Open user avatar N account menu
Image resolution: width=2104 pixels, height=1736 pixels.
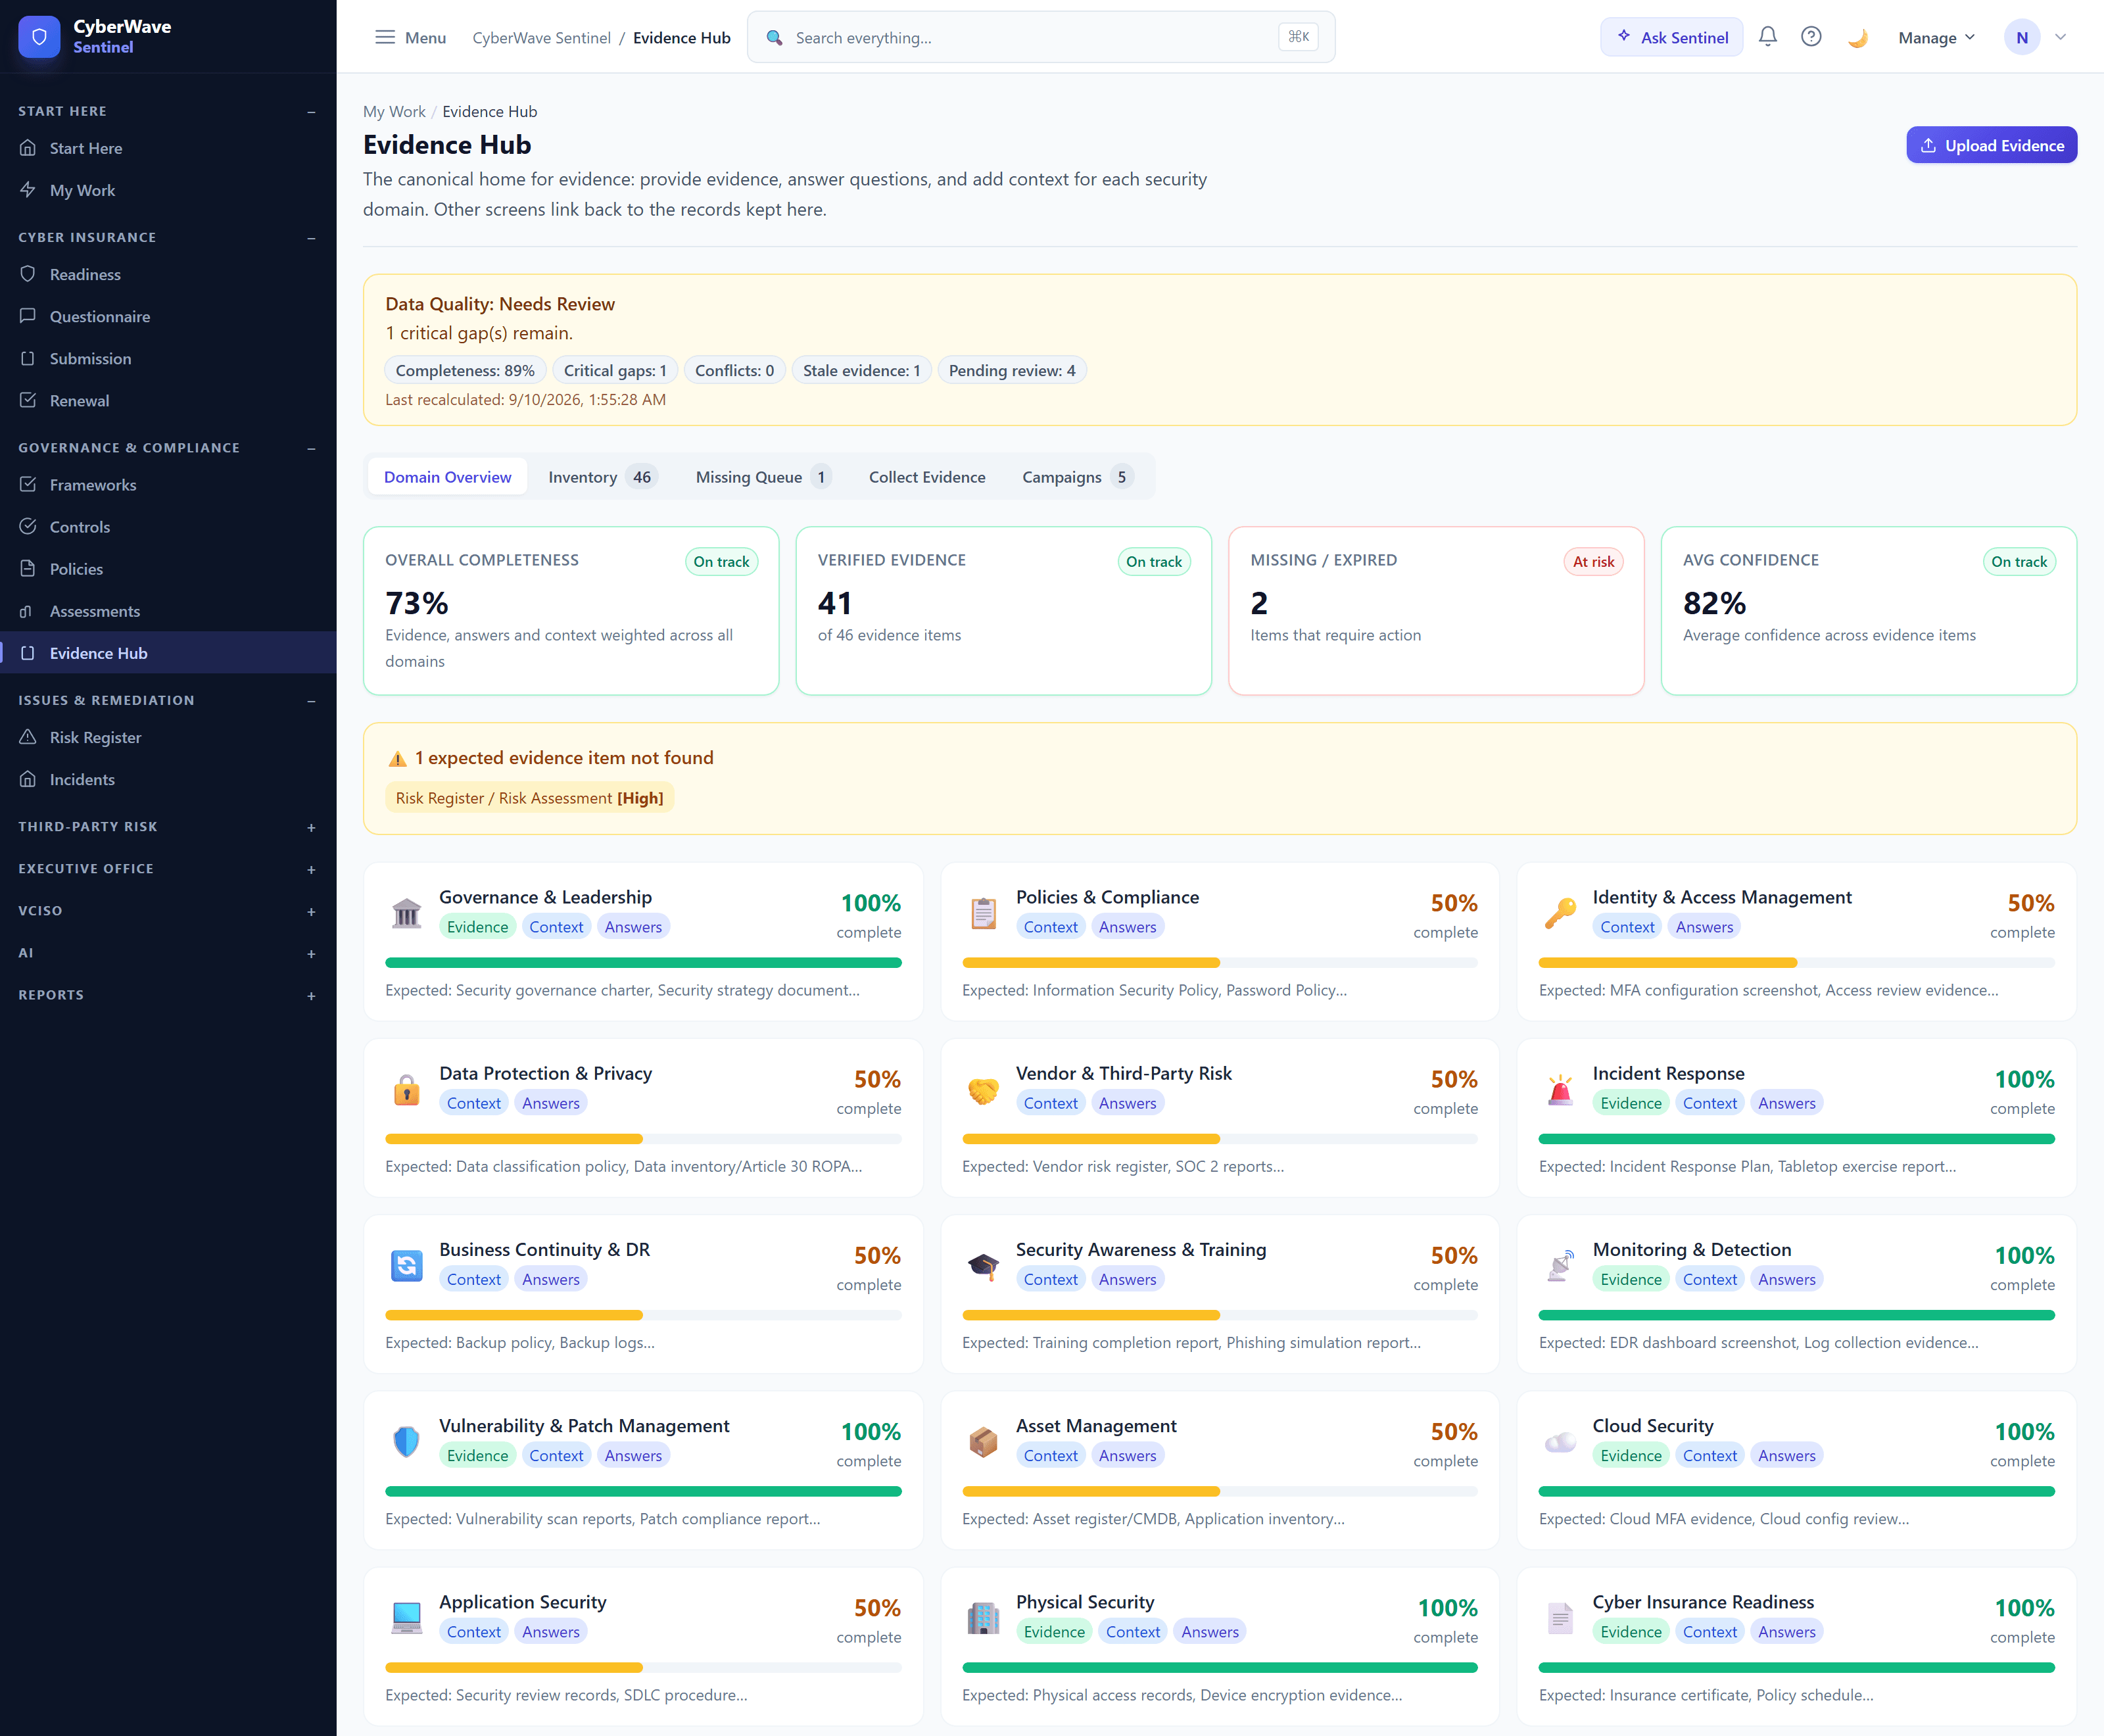(2035, 37)
